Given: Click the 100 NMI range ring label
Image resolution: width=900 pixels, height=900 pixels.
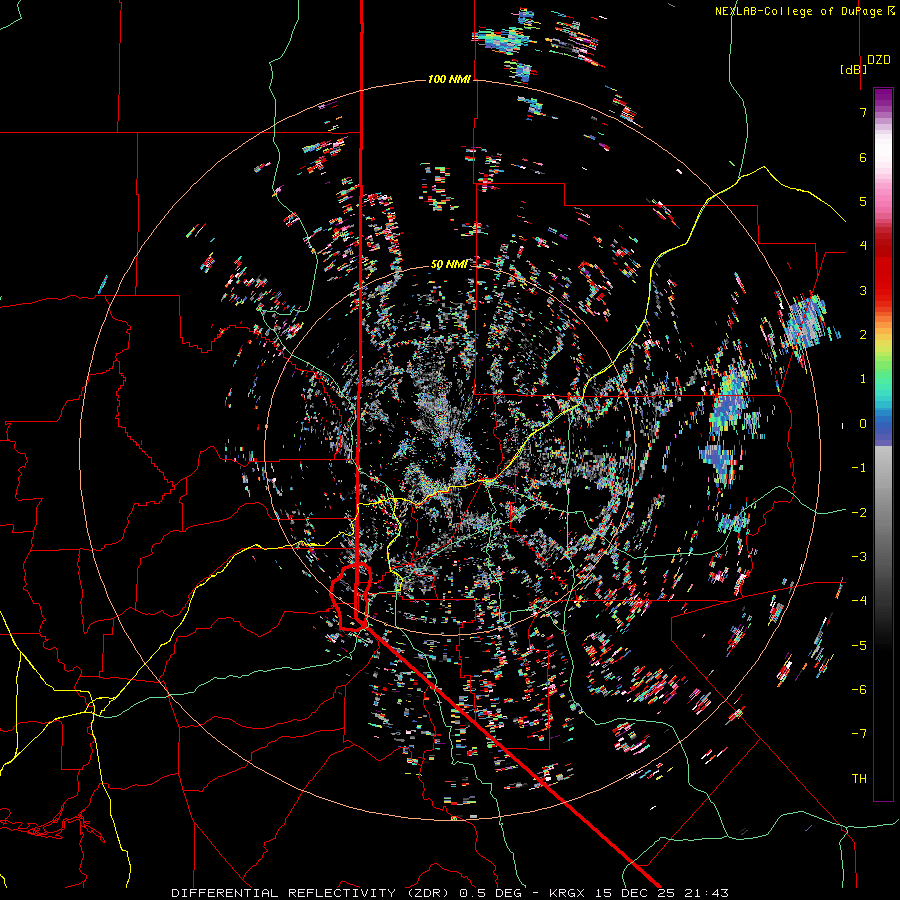Looking at the screenshot, I should [x=449, y=79].
